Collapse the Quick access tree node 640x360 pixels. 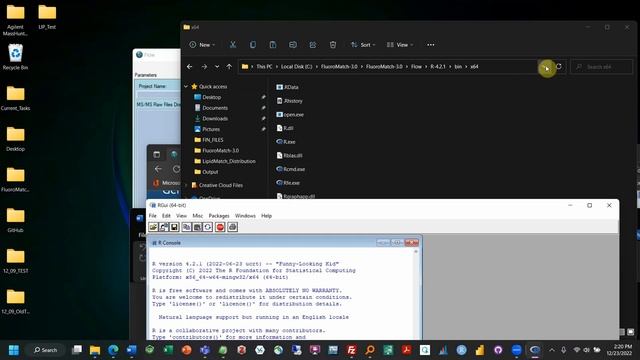186,87
